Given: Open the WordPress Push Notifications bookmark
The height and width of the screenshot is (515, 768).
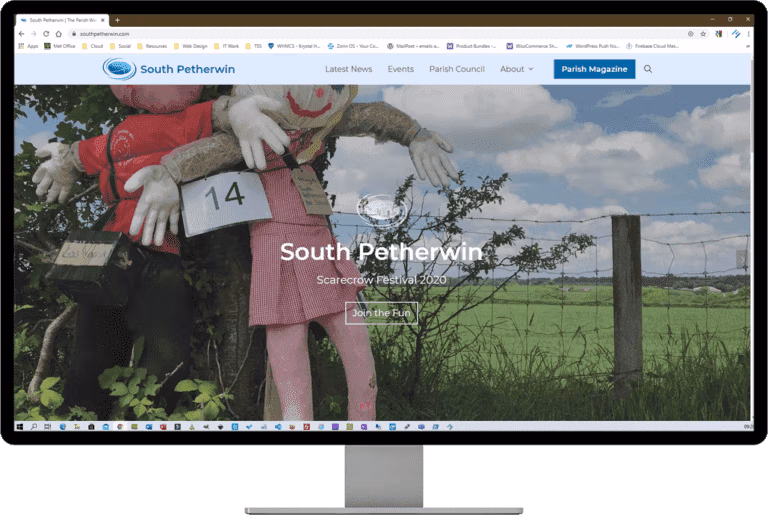Looking at the screenshot, I should tap(593, 46).
